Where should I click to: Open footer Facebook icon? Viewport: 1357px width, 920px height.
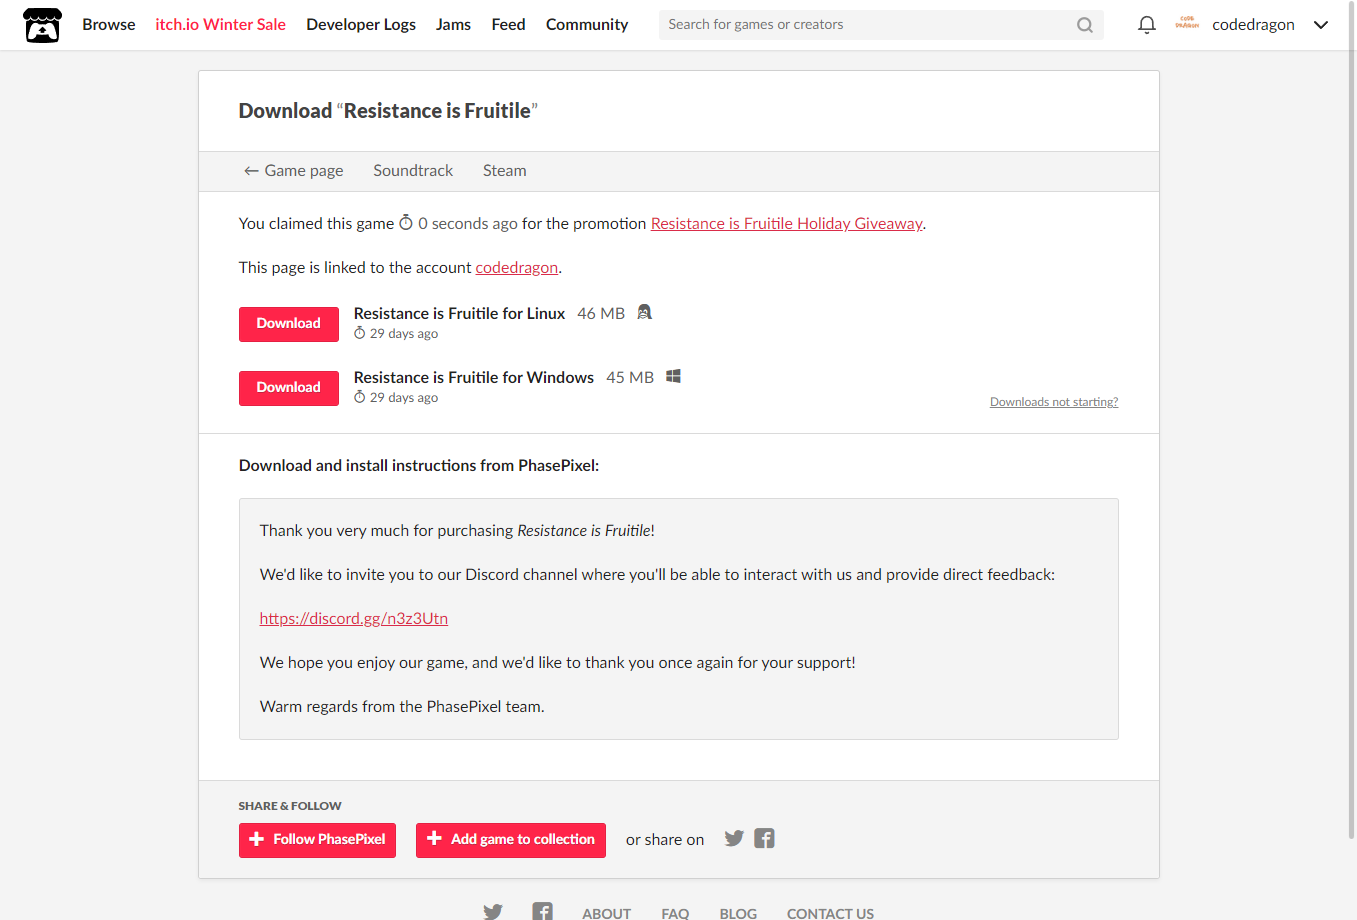[x=542, y=911]
